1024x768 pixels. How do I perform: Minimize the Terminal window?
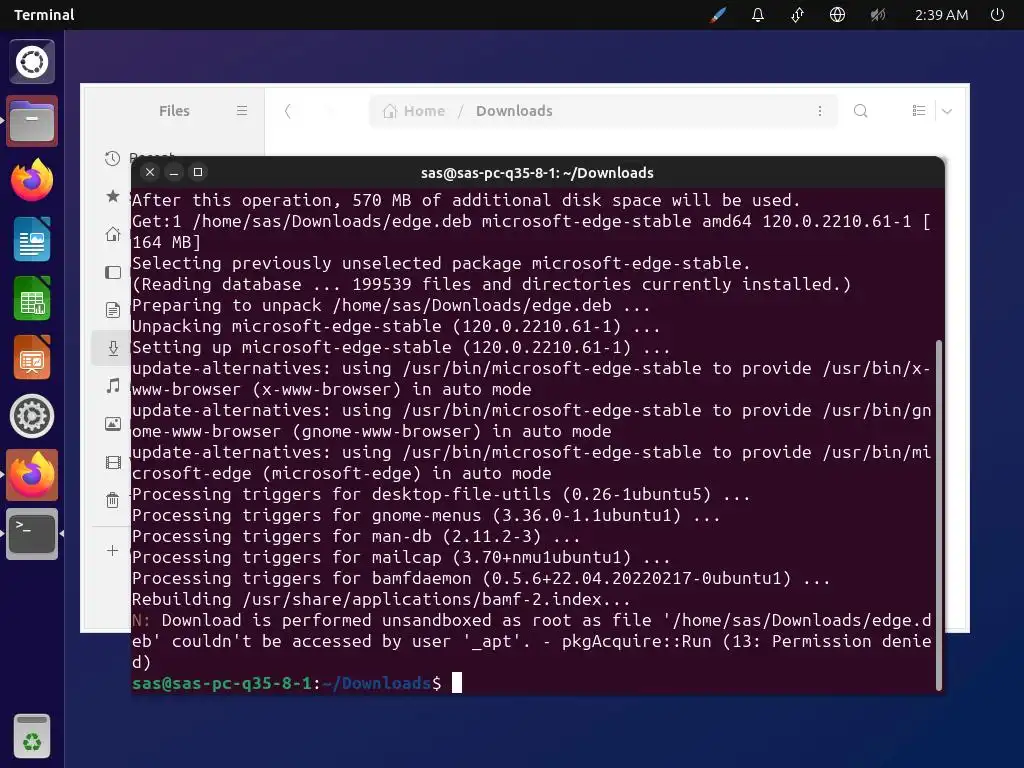tap(174, 172)
